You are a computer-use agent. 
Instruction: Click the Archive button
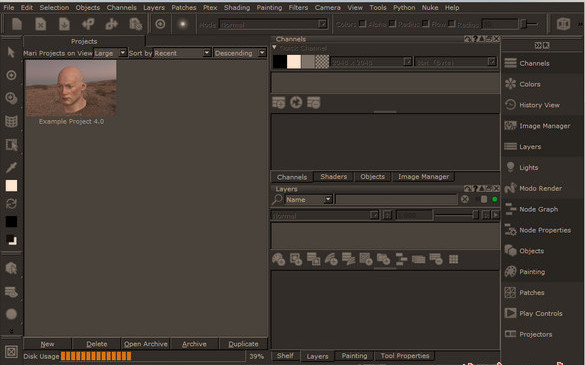click(194, 344)
